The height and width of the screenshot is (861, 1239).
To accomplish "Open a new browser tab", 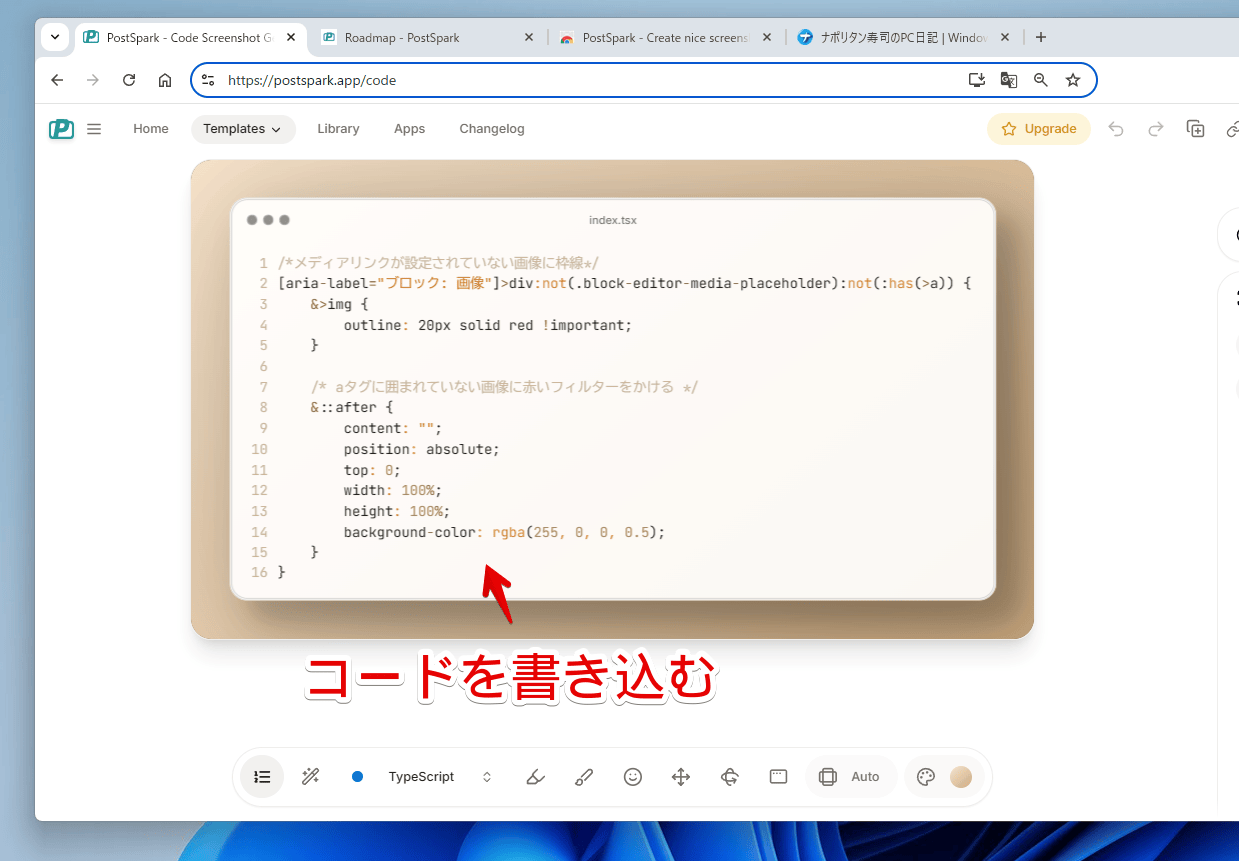I will tap(1041, 38).
